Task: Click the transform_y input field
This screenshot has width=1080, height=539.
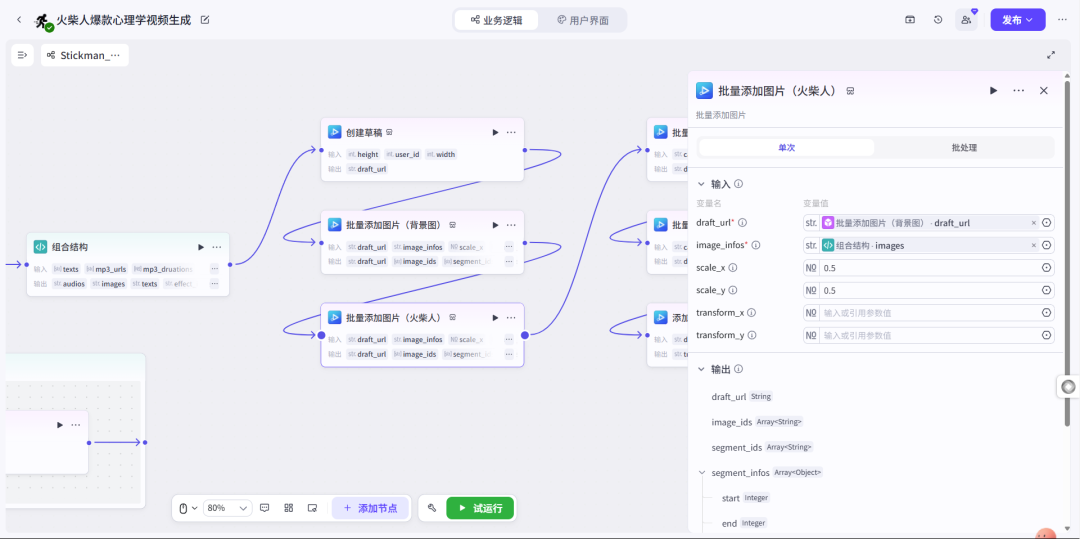Action: pyautogui.click(x=928, y=335)
